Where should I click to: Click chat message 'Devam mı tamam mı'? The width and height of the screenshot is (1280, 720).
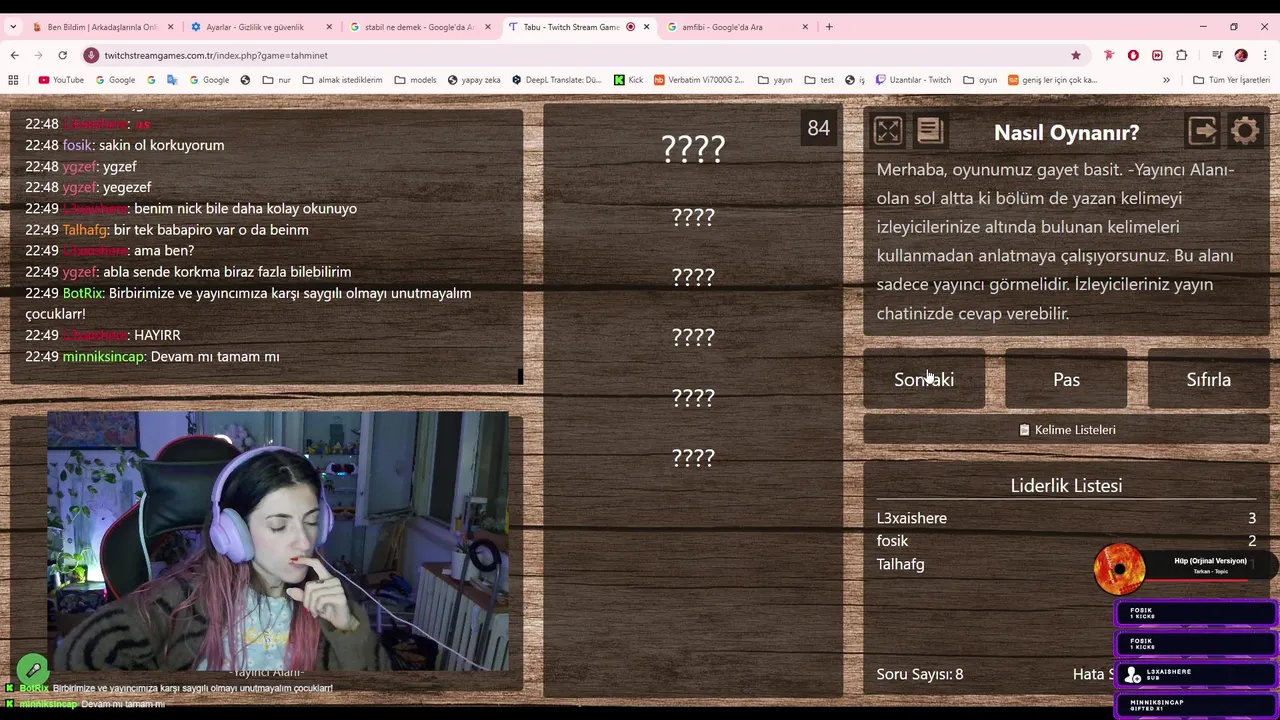click(x=215, y=356)
